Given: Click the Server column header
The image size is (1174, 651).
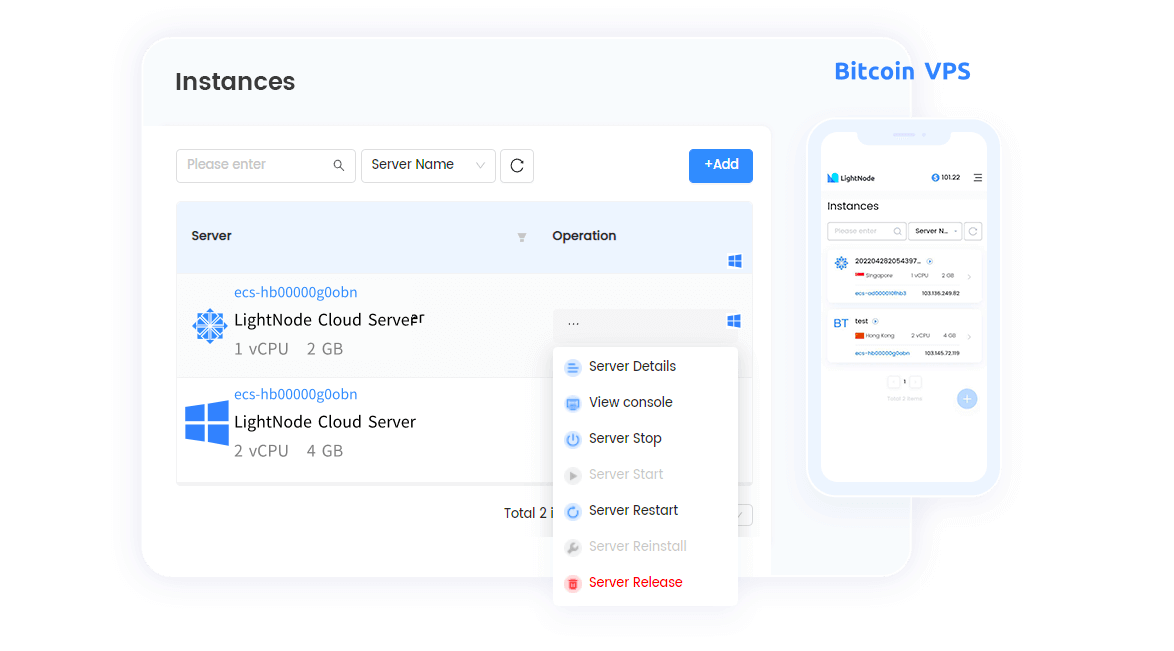Looking at the screenshot, I should 211,236.
